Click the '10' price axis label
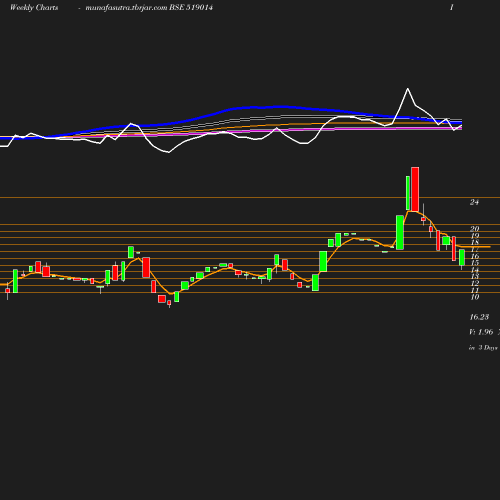 click(x=475, y=297)
